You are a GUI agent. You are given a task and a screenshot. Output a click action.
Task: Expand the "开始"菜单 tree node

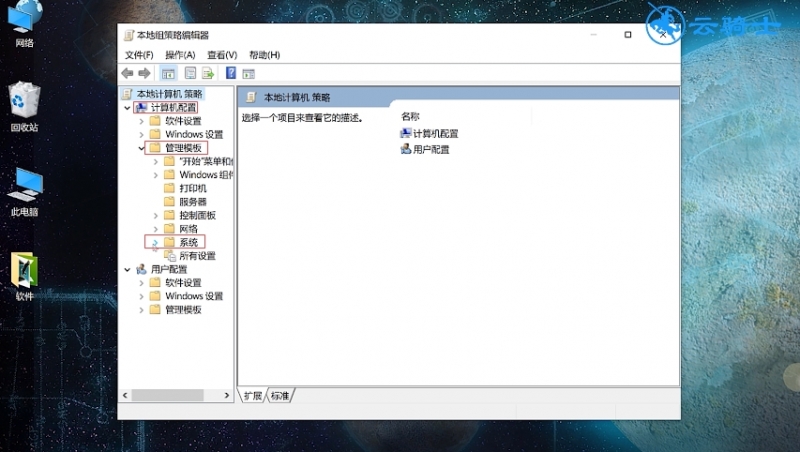pyautogui.click(x=156, y=162)
